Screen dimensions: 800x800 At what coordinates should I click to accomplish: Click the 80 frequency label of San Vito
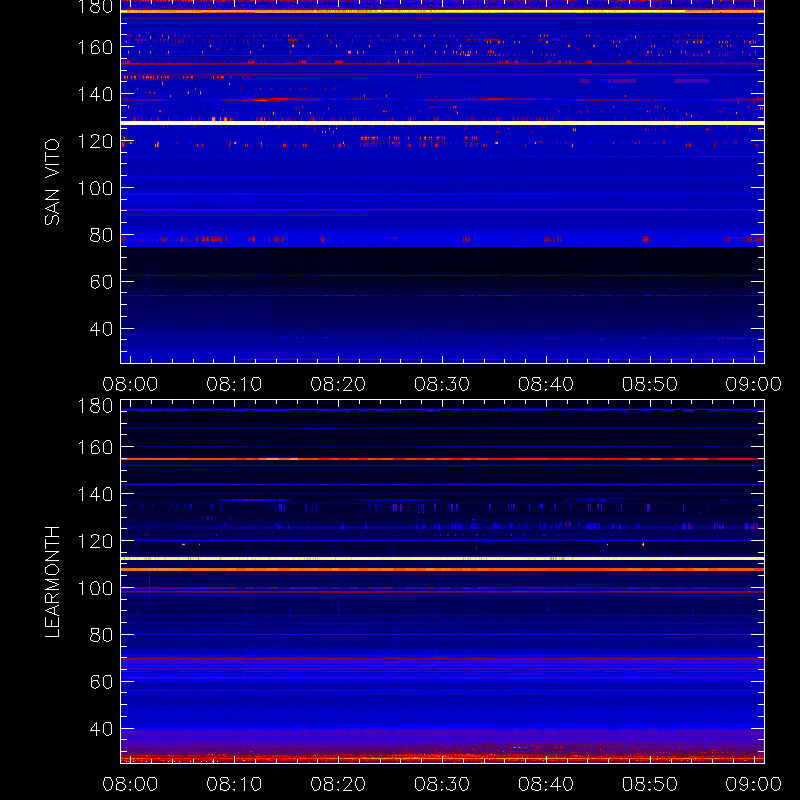[102, 235]
